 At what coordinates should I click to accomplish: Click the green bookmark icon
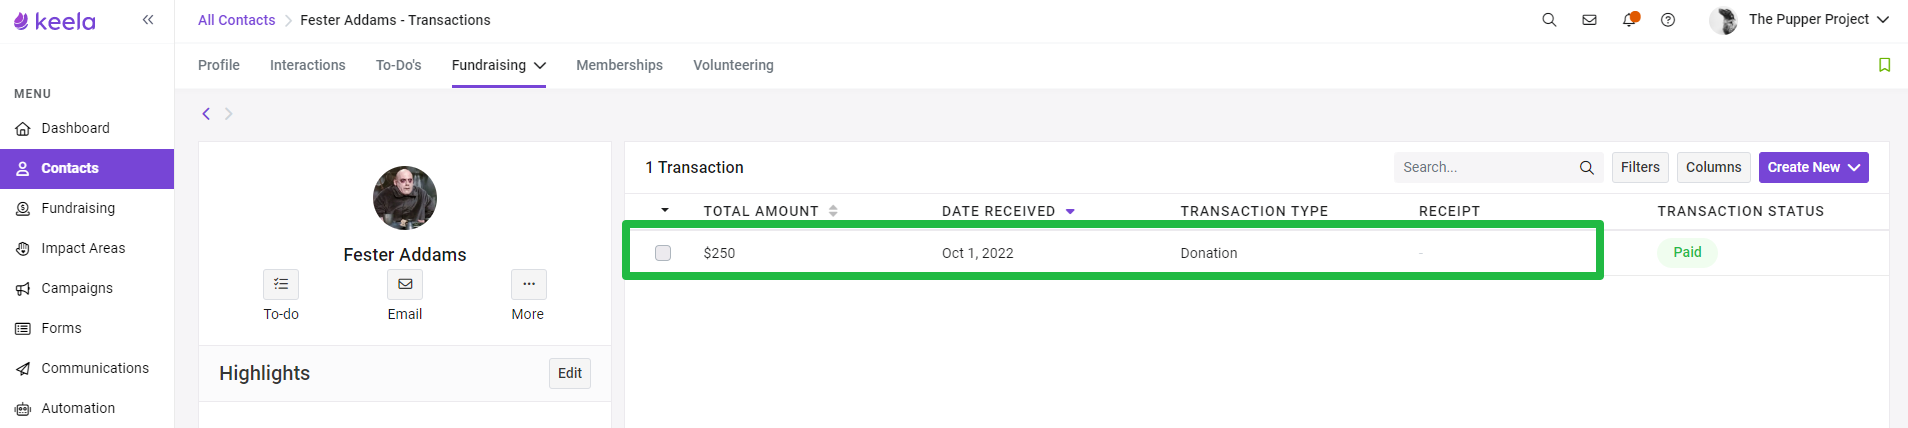tap(1884, 65)
